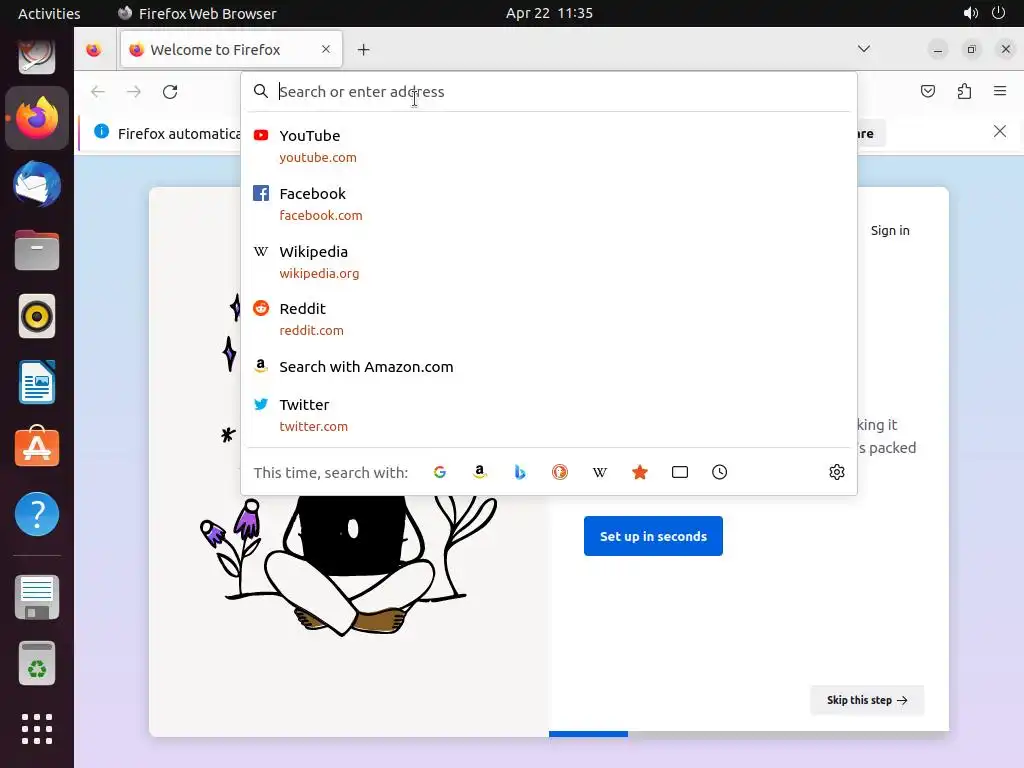Select the Welcome to Firefox tab
This screenshot has width=1024, height=768.
(231, 50)
